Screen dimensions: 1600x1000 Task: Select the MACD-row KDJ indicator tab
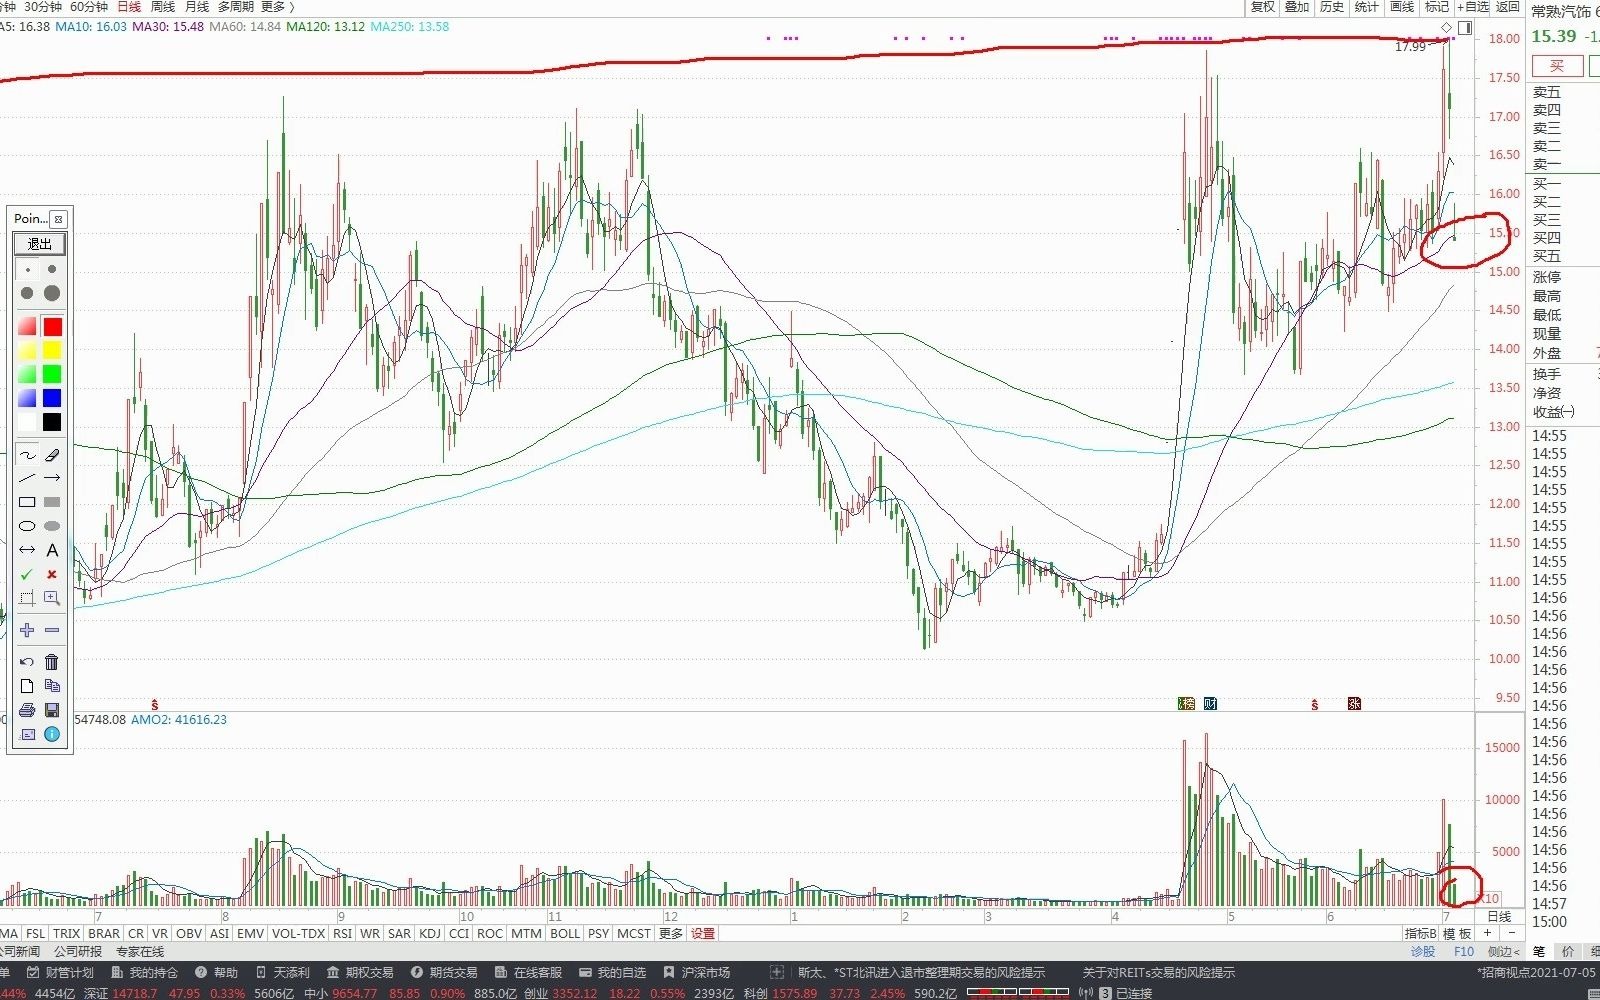coord(430,933)
